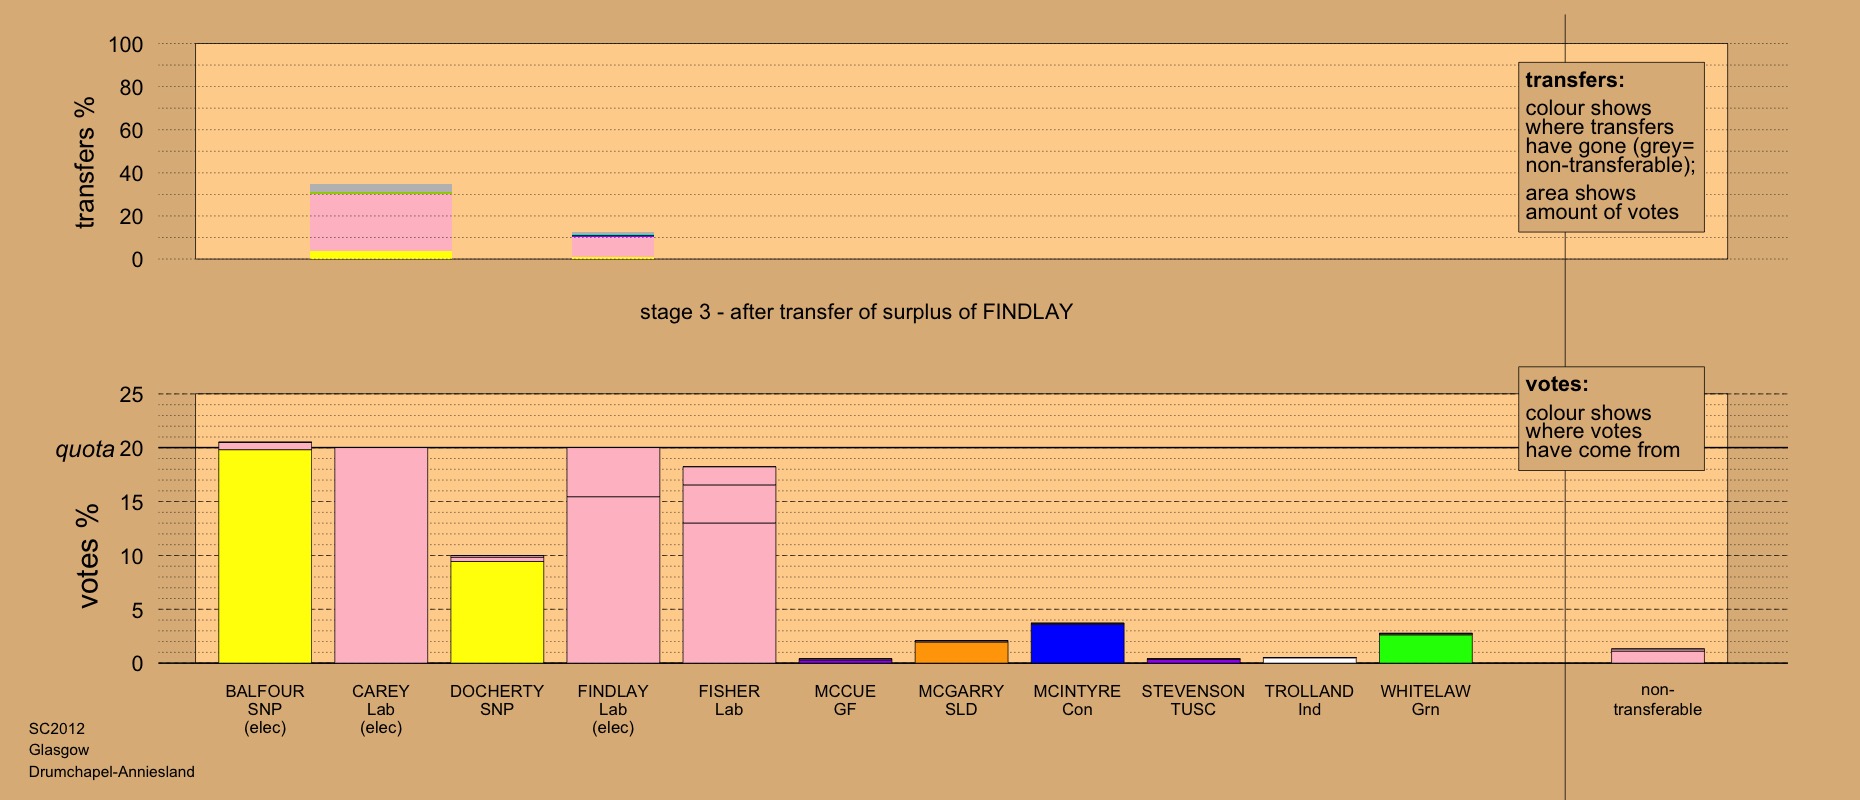This screenshot has height=800, width=1860.
Task: Select MCGARRY's orange SLD bar
Action: pos(961,652)
